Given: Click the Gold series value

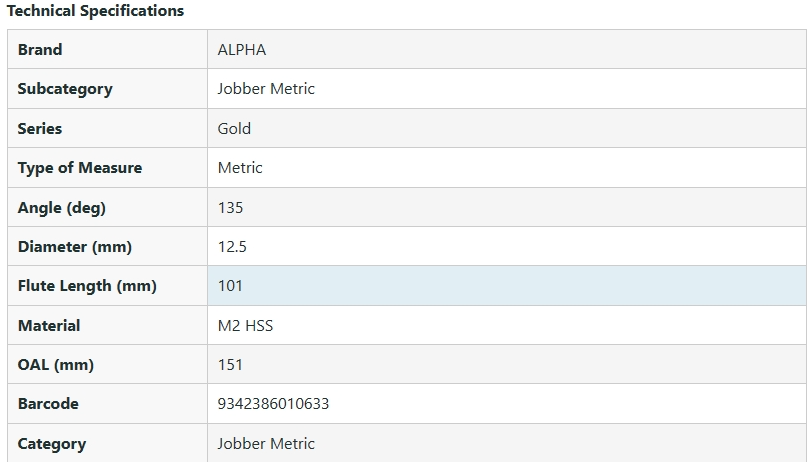Looking at the screenshot, I should click(x=234, y=129).
